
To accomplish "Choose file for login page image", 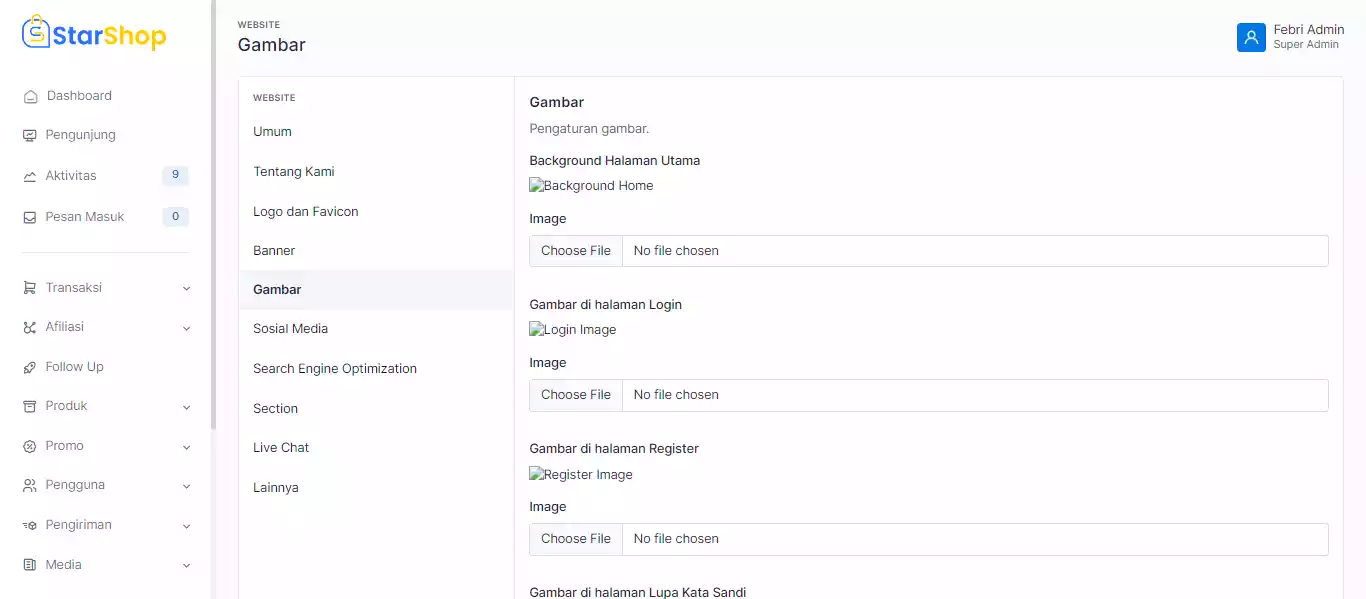I will click(576, 395).
